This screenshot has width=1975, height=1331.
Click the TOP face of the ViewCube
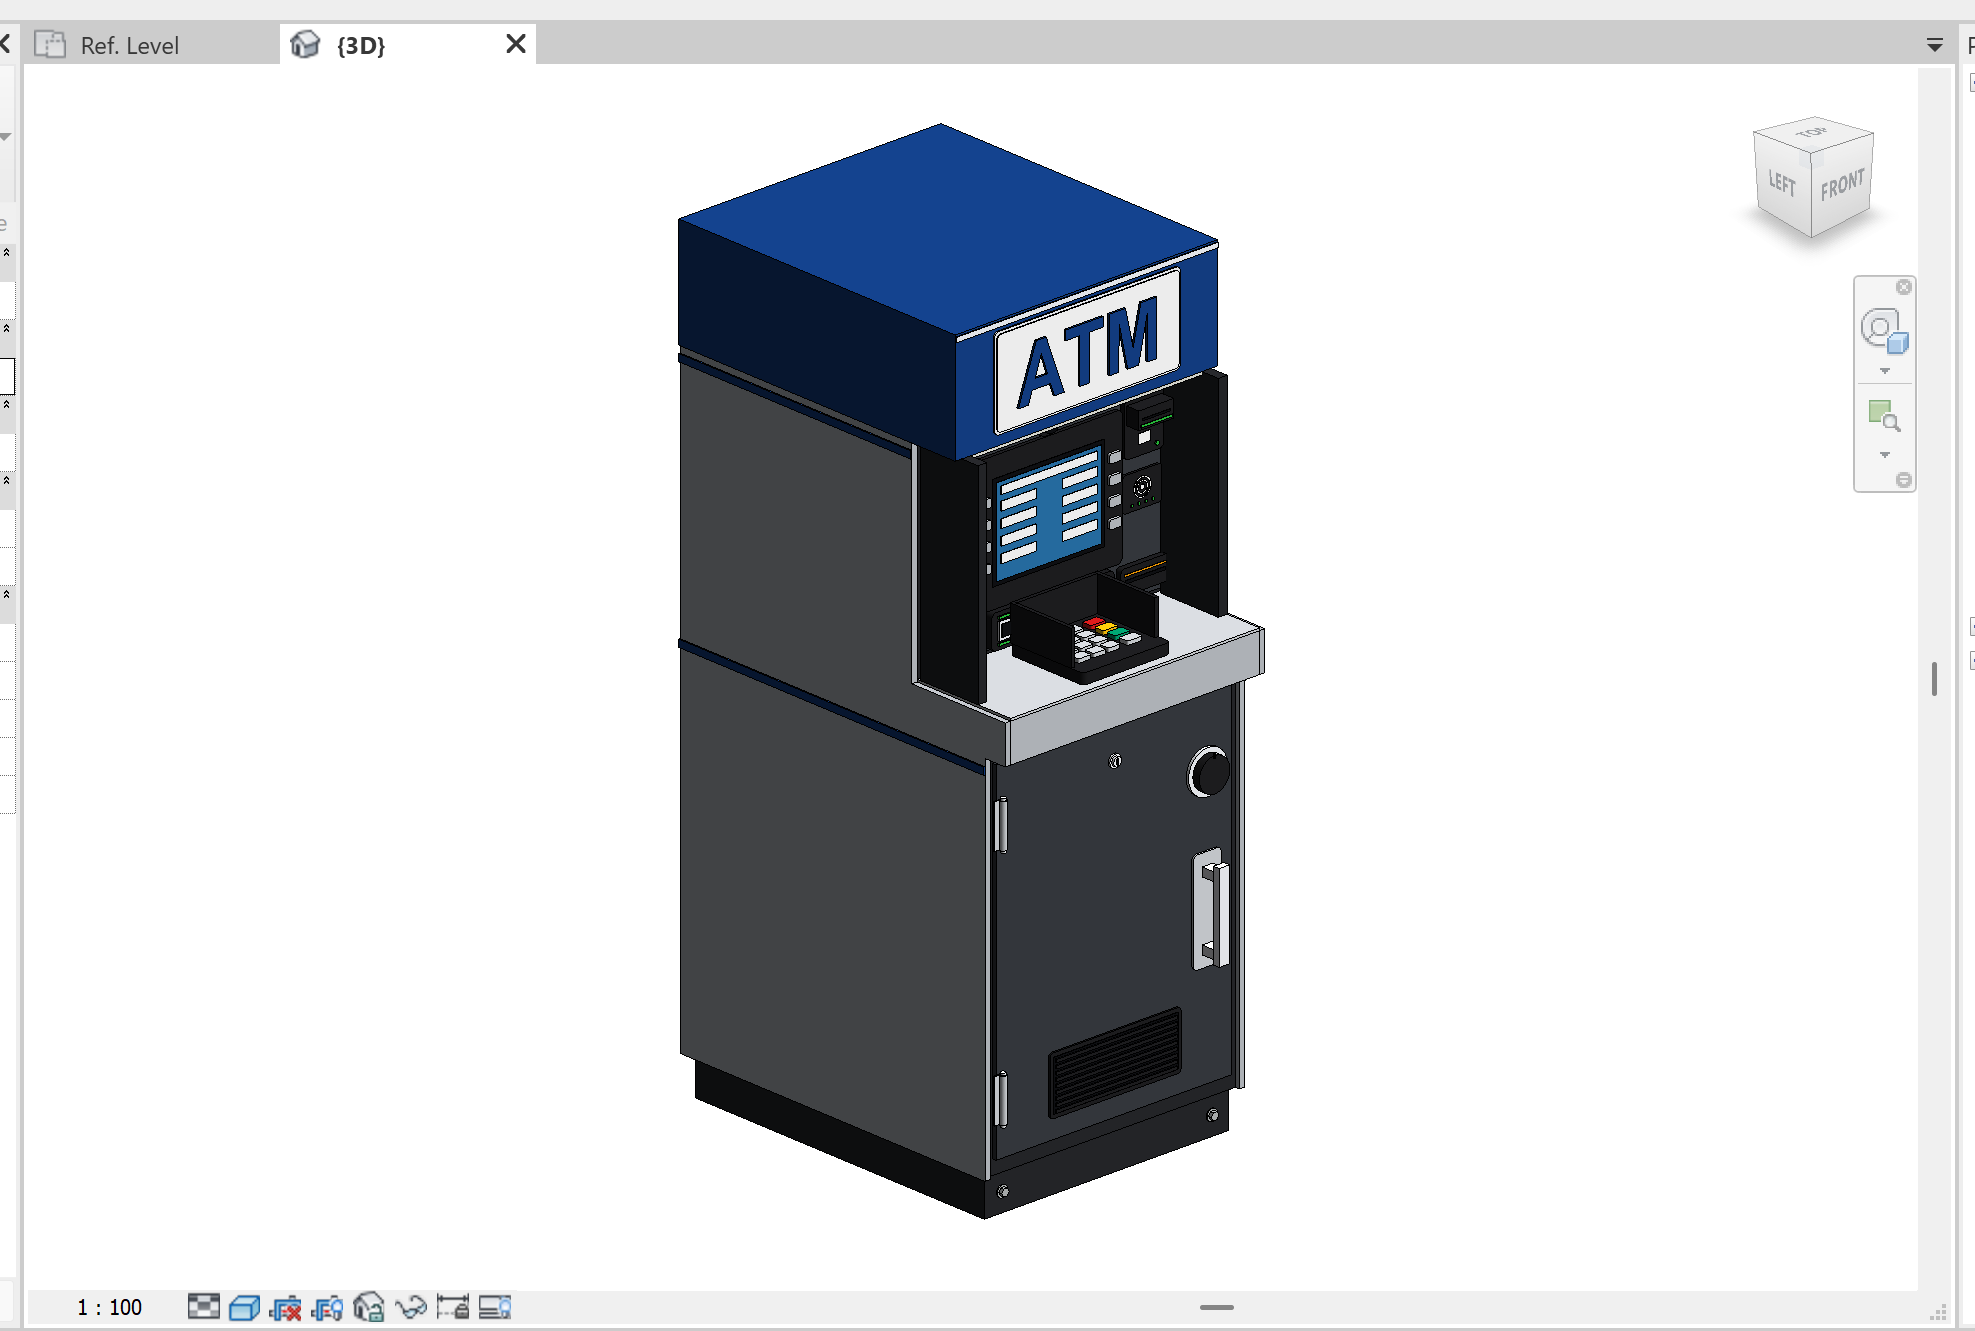click(x=1812, y=133)
